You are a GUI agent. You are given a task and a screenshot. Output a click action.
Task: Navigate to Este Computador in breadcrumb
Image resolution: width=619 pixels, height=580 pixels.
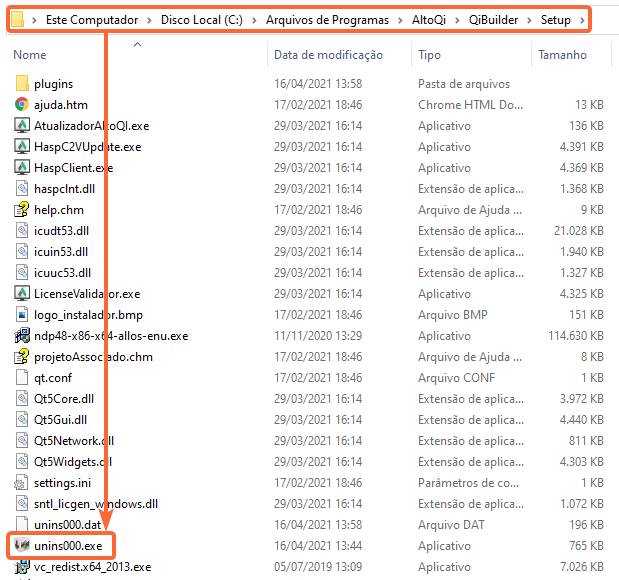coord(92,20)
